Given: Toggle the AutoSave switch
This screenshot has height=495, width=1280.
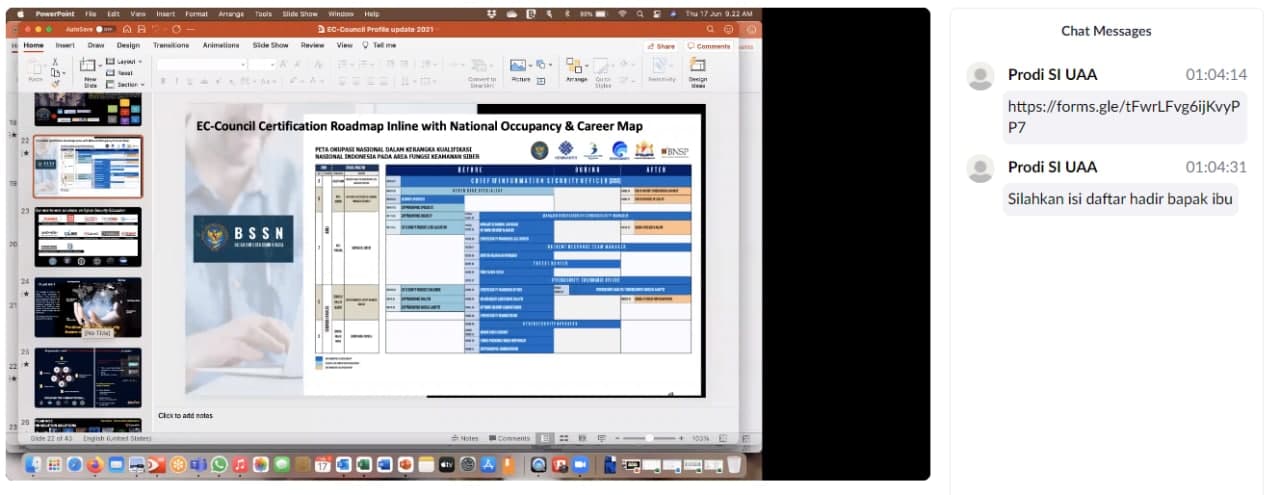Looking at the screenshot, I should (x=105, y=29).
